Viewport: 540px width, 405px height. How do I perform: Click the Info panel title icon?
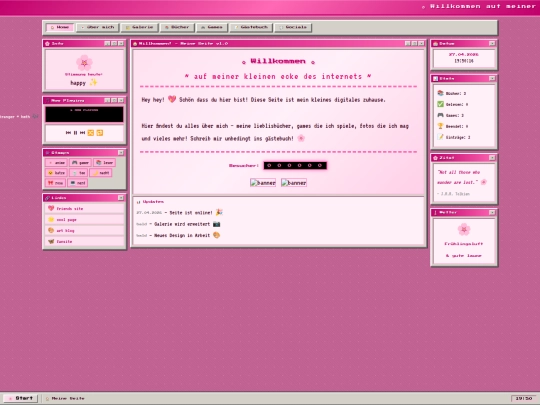[x=48, y=43]
